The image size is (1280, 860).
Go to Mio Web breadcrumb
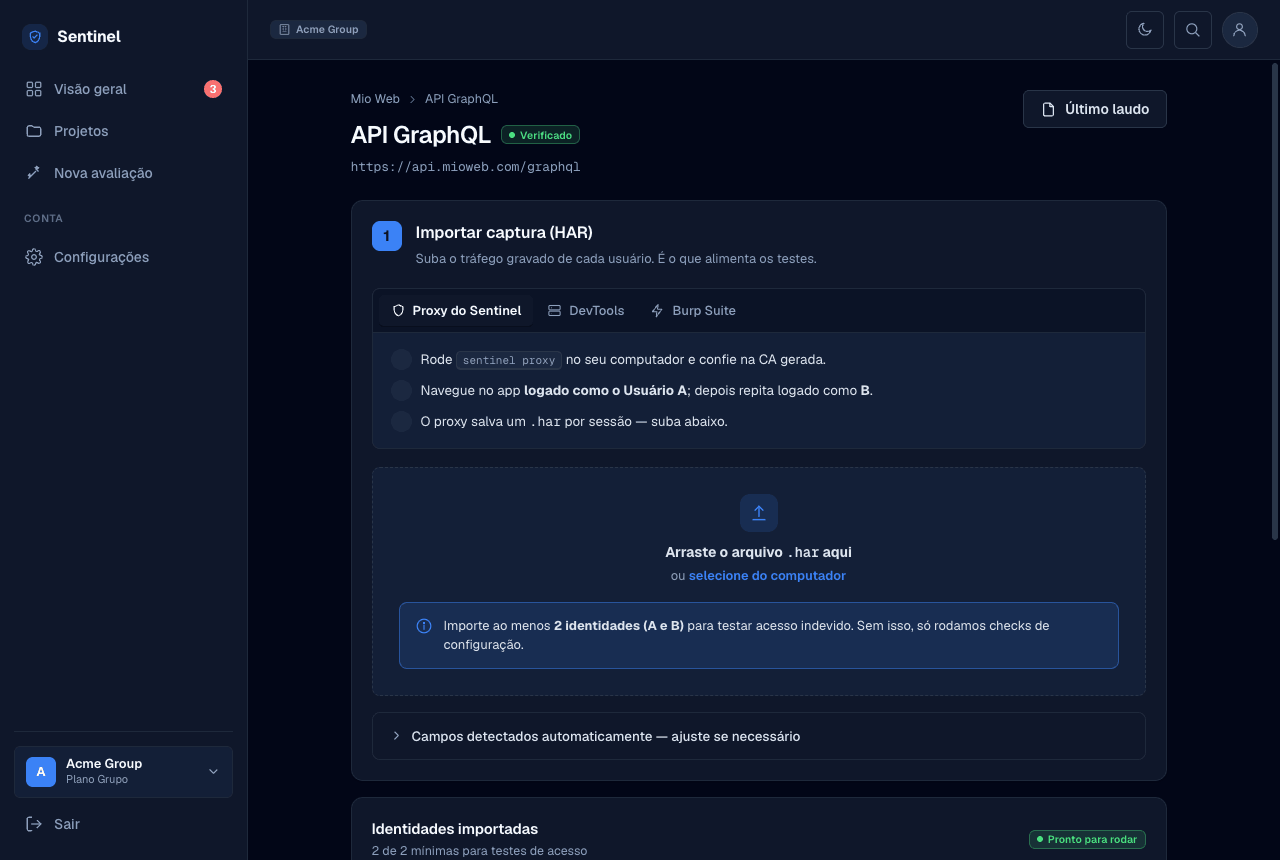coord(375,99)
